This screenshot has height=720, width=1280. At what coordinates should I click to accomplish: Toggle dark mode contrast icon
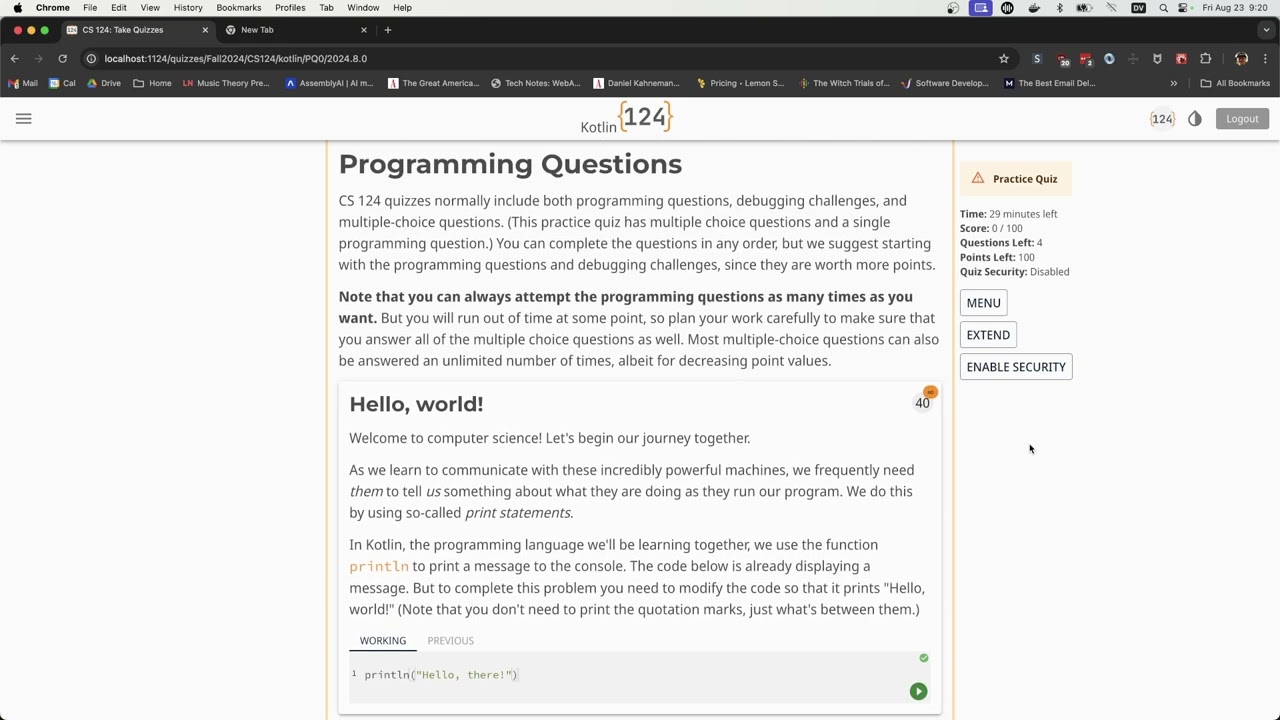(1195, 119)
